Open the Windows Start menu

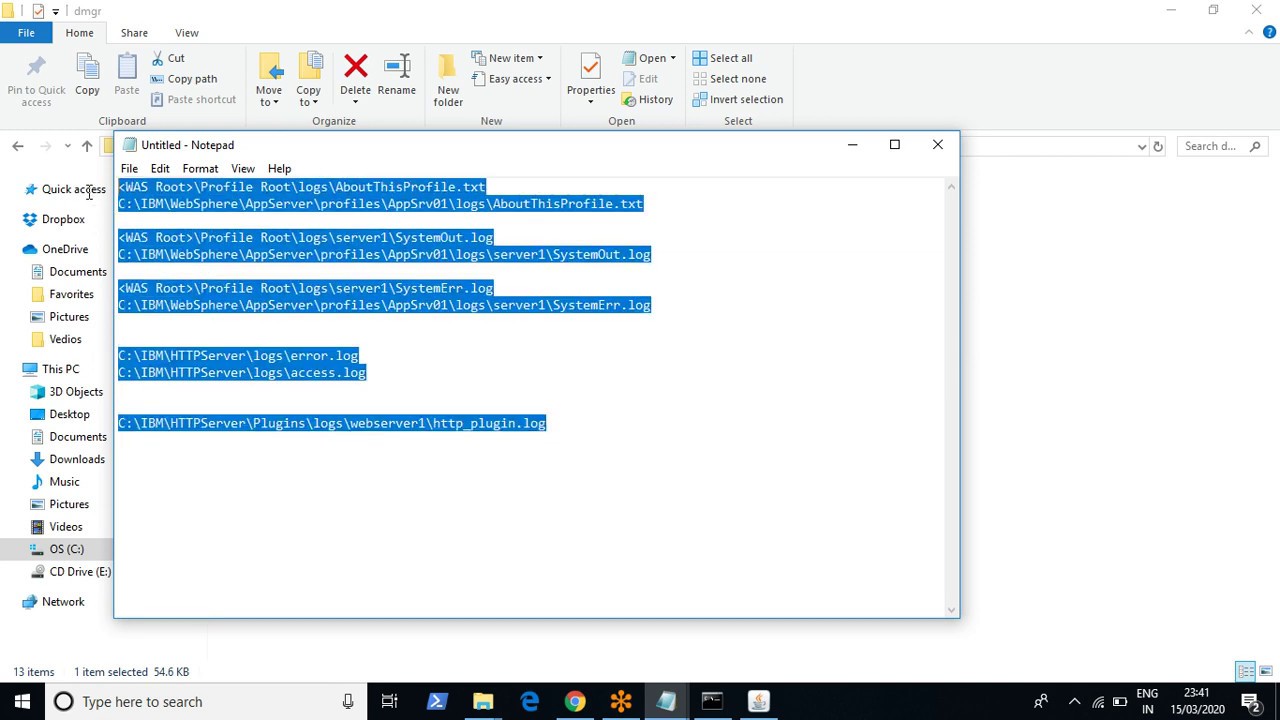tap(22, 701)
